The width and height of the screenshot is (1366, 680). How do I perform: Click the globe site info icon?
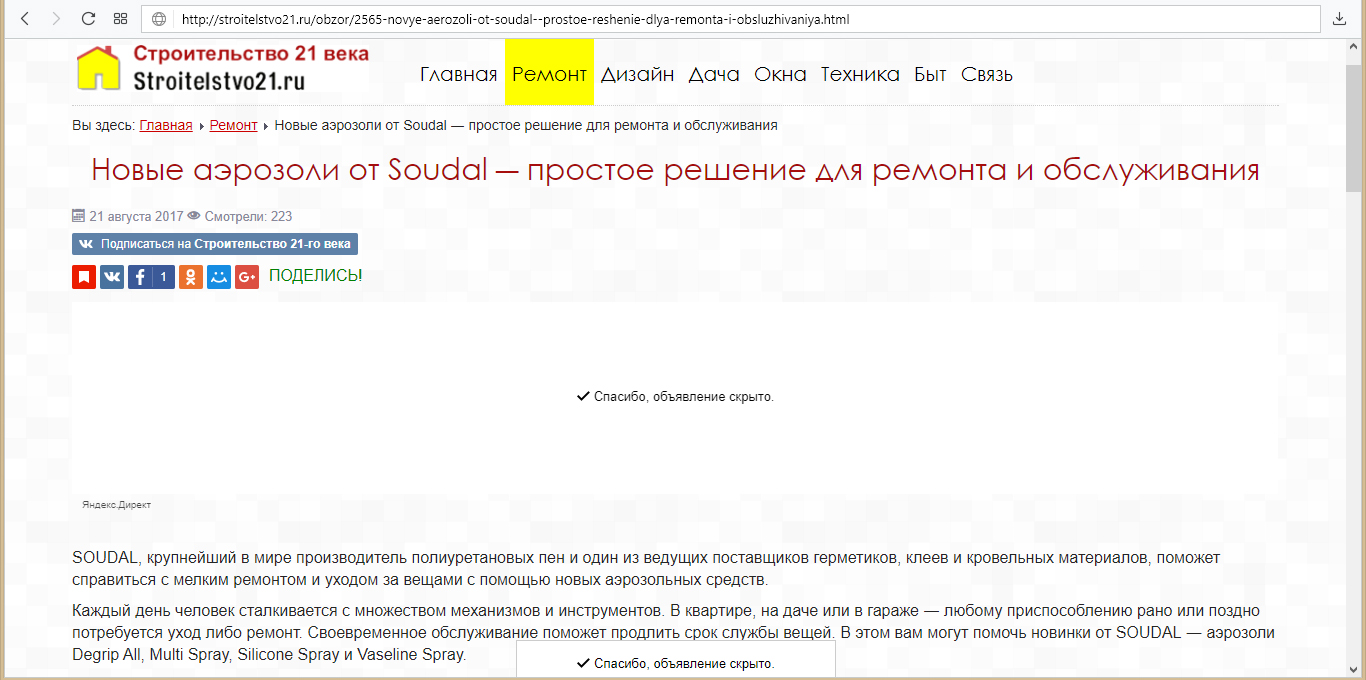pos(159,19)
